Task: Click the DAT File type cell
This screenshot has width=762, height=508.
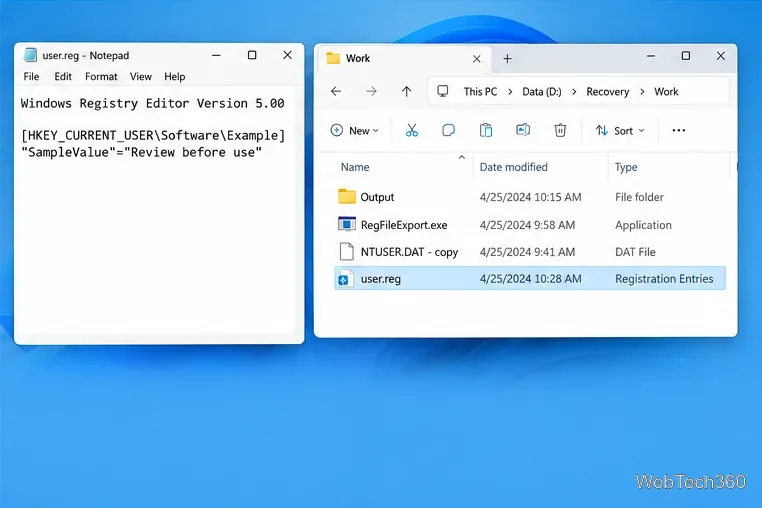Action: point(635,252)
